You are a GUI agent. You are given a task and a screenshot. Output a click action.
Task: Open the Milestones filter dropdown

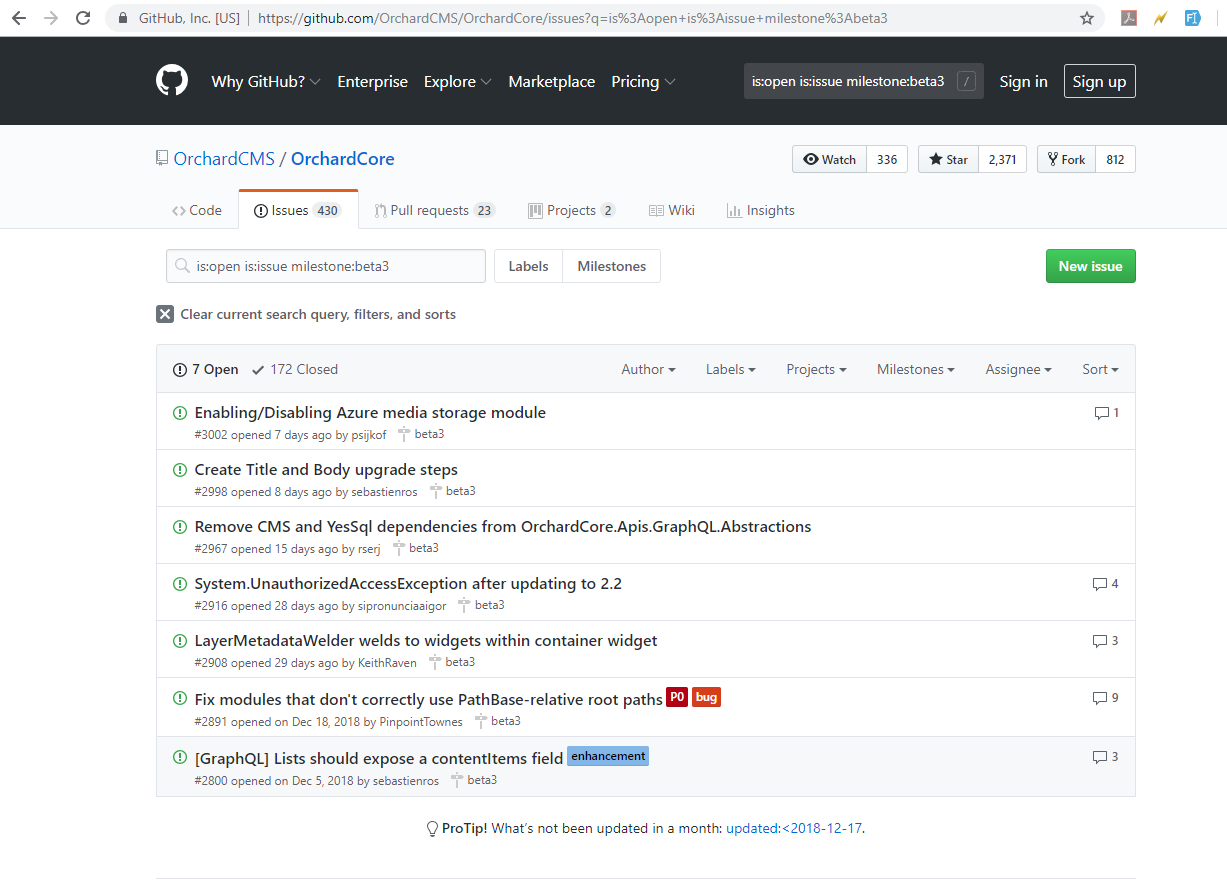916,369
